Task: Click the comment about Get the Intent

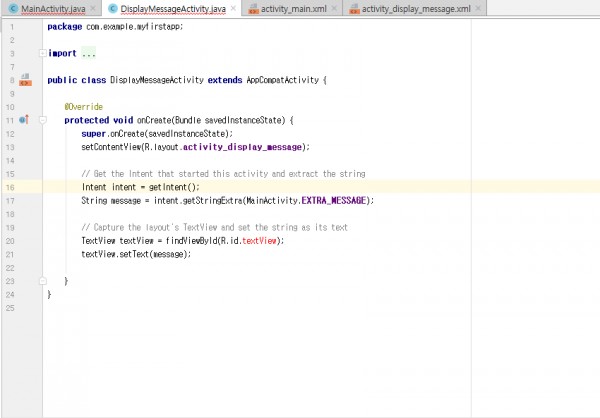Action: point(223,174)
